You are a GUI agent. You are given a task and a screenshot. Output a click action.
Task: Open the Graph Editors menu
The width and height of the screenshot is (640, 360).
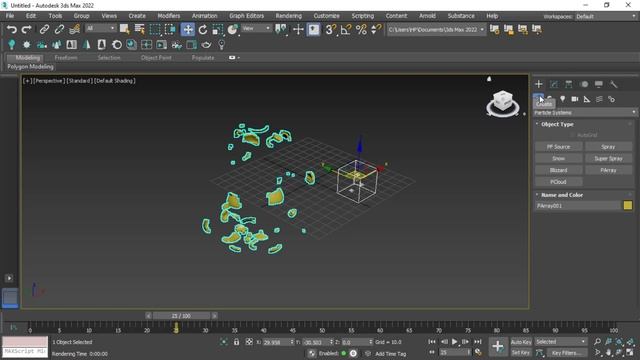click(246, 16)
